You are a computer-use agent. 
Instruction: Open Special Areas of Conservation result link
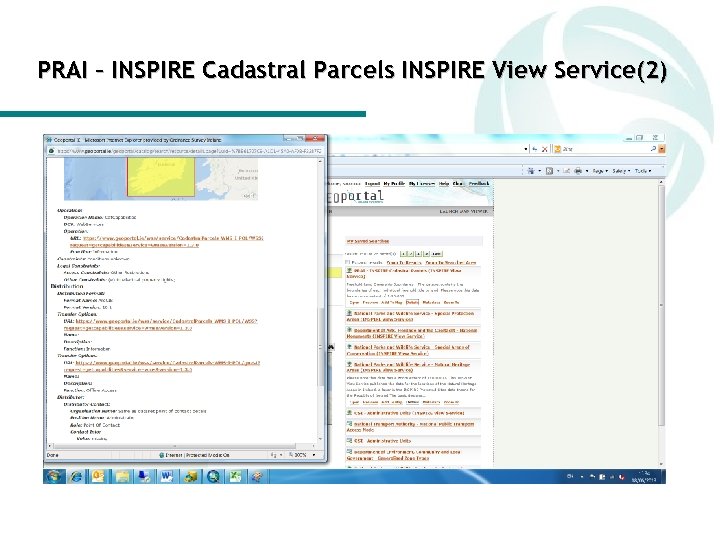pyautogui.click(x=408, y=350)
